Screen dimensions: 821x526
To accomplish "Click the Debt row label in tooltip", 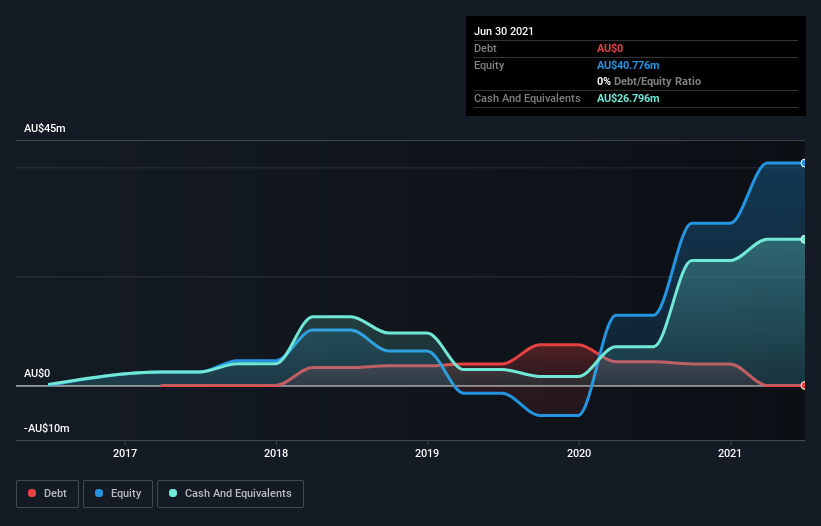I will pos(485,48).
